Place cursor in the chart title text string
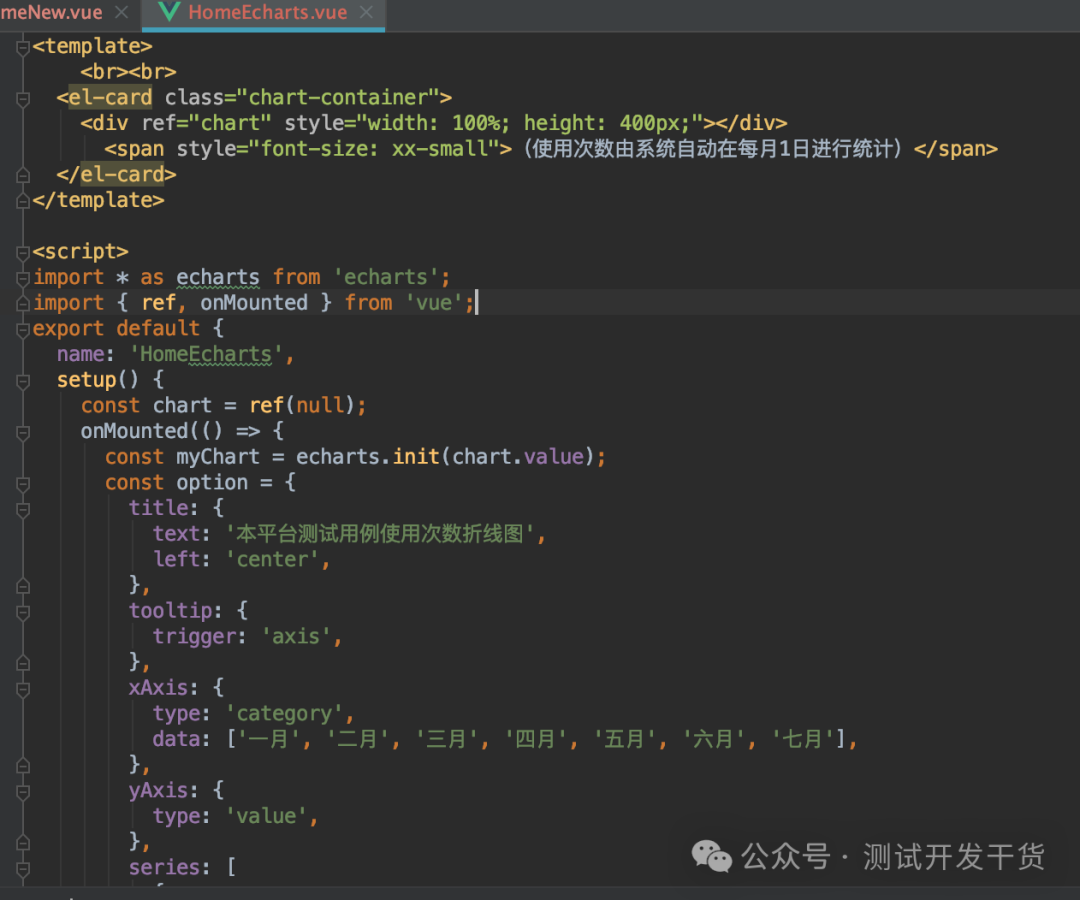Viewport: 1080px width, 900px height. pyautogui.click(x=380, y=533)
